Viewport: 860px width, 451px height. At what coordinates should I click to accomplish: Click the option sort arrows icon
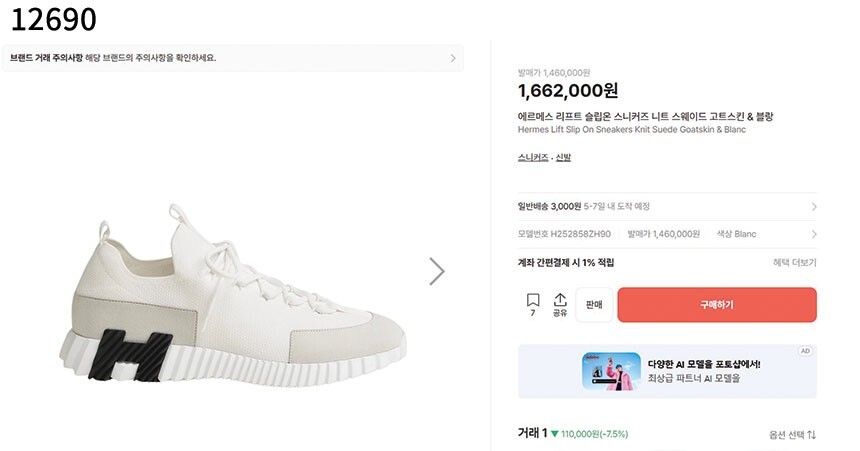pyautogui.click(x=812, y=435)
